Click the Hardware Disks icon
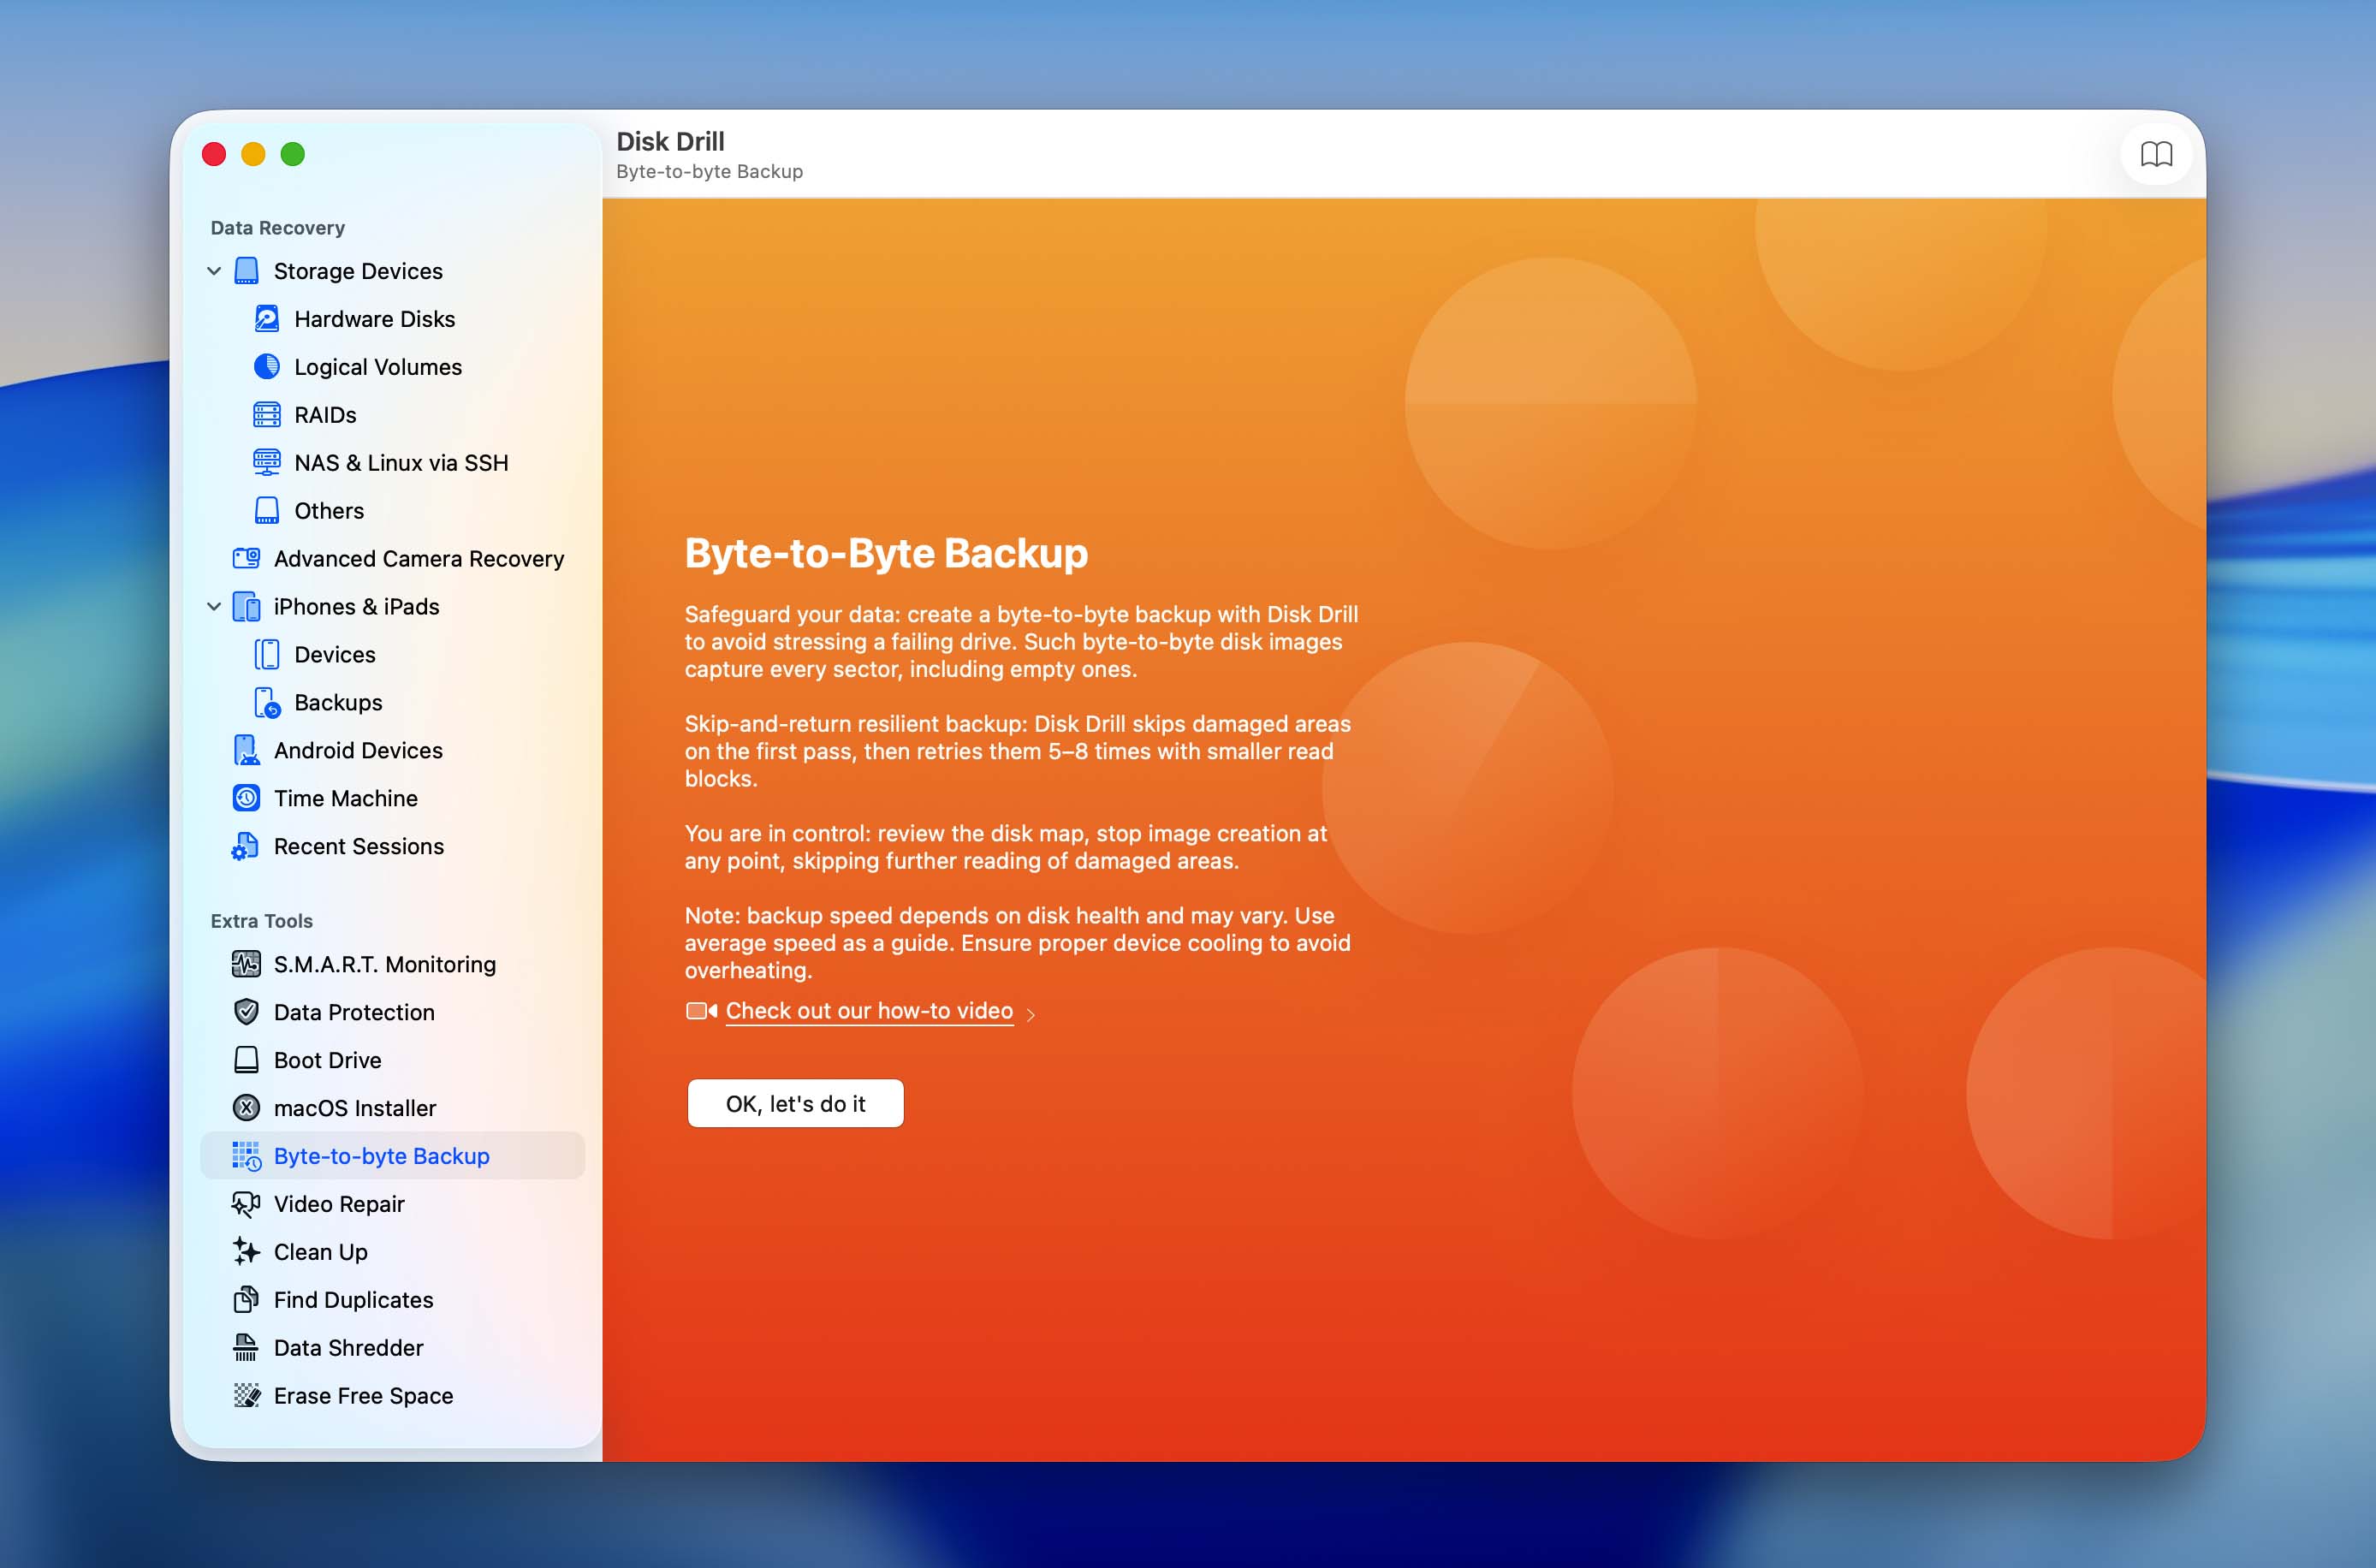Viewport: 2376px width, 1568px height. click(x=267, y=319)
